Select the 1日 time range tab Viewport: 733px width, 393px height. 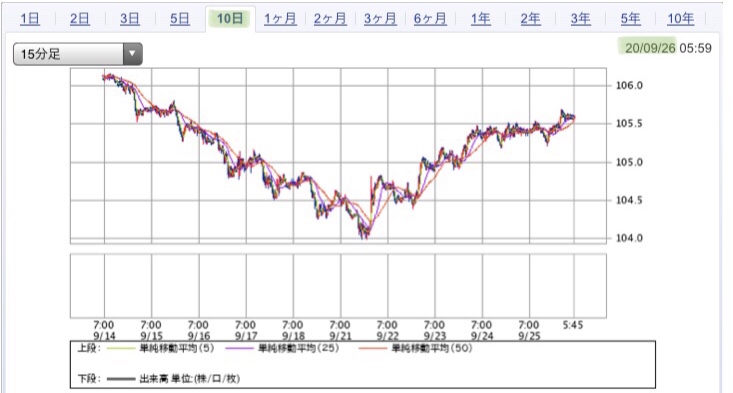click(x=30, y=19)
